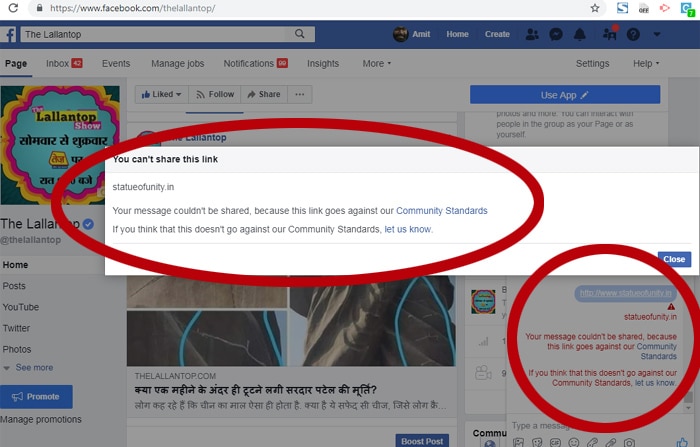
Task: Open Friend Requests icon
Action: 532,34
